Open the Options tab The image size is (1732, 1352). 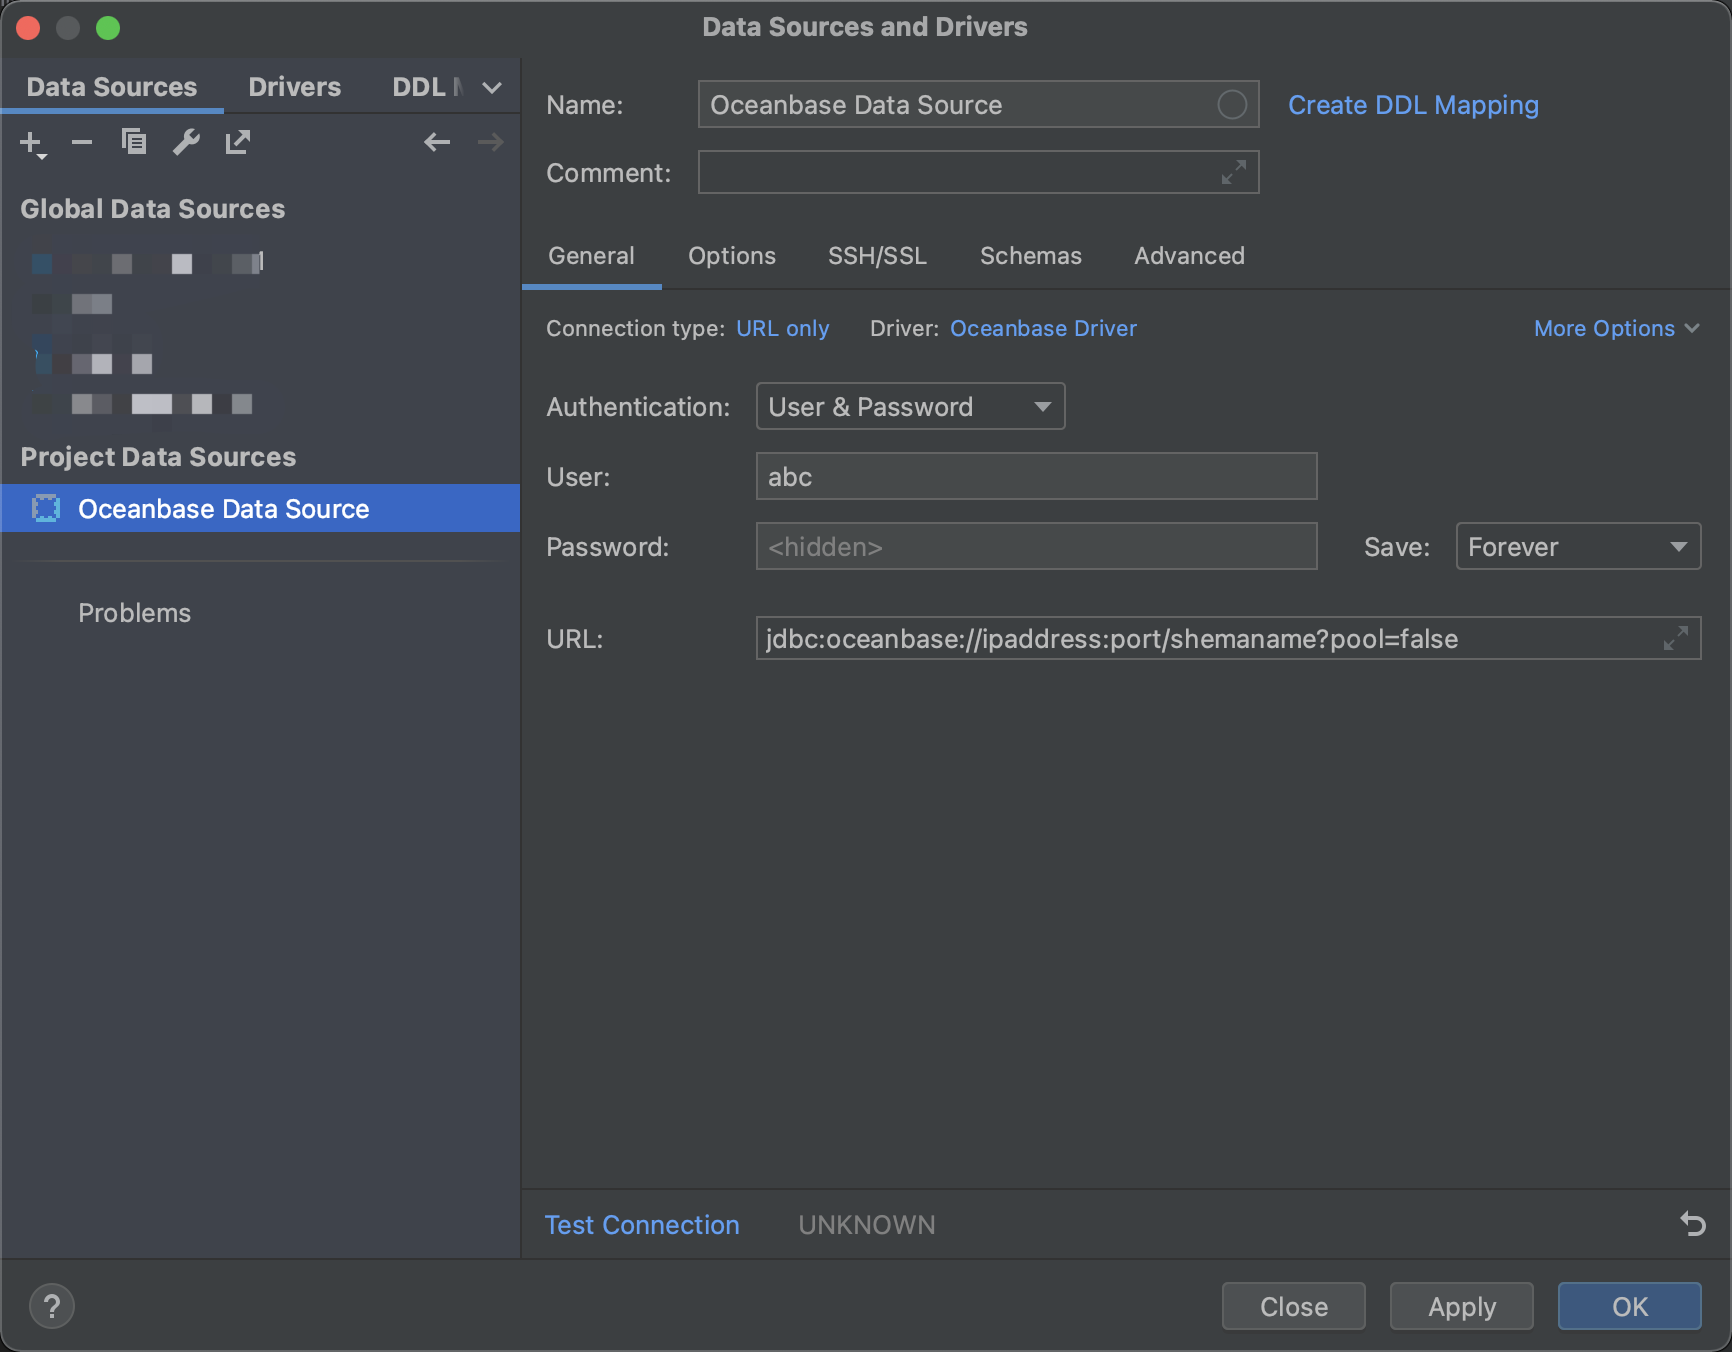pos(732,256)
